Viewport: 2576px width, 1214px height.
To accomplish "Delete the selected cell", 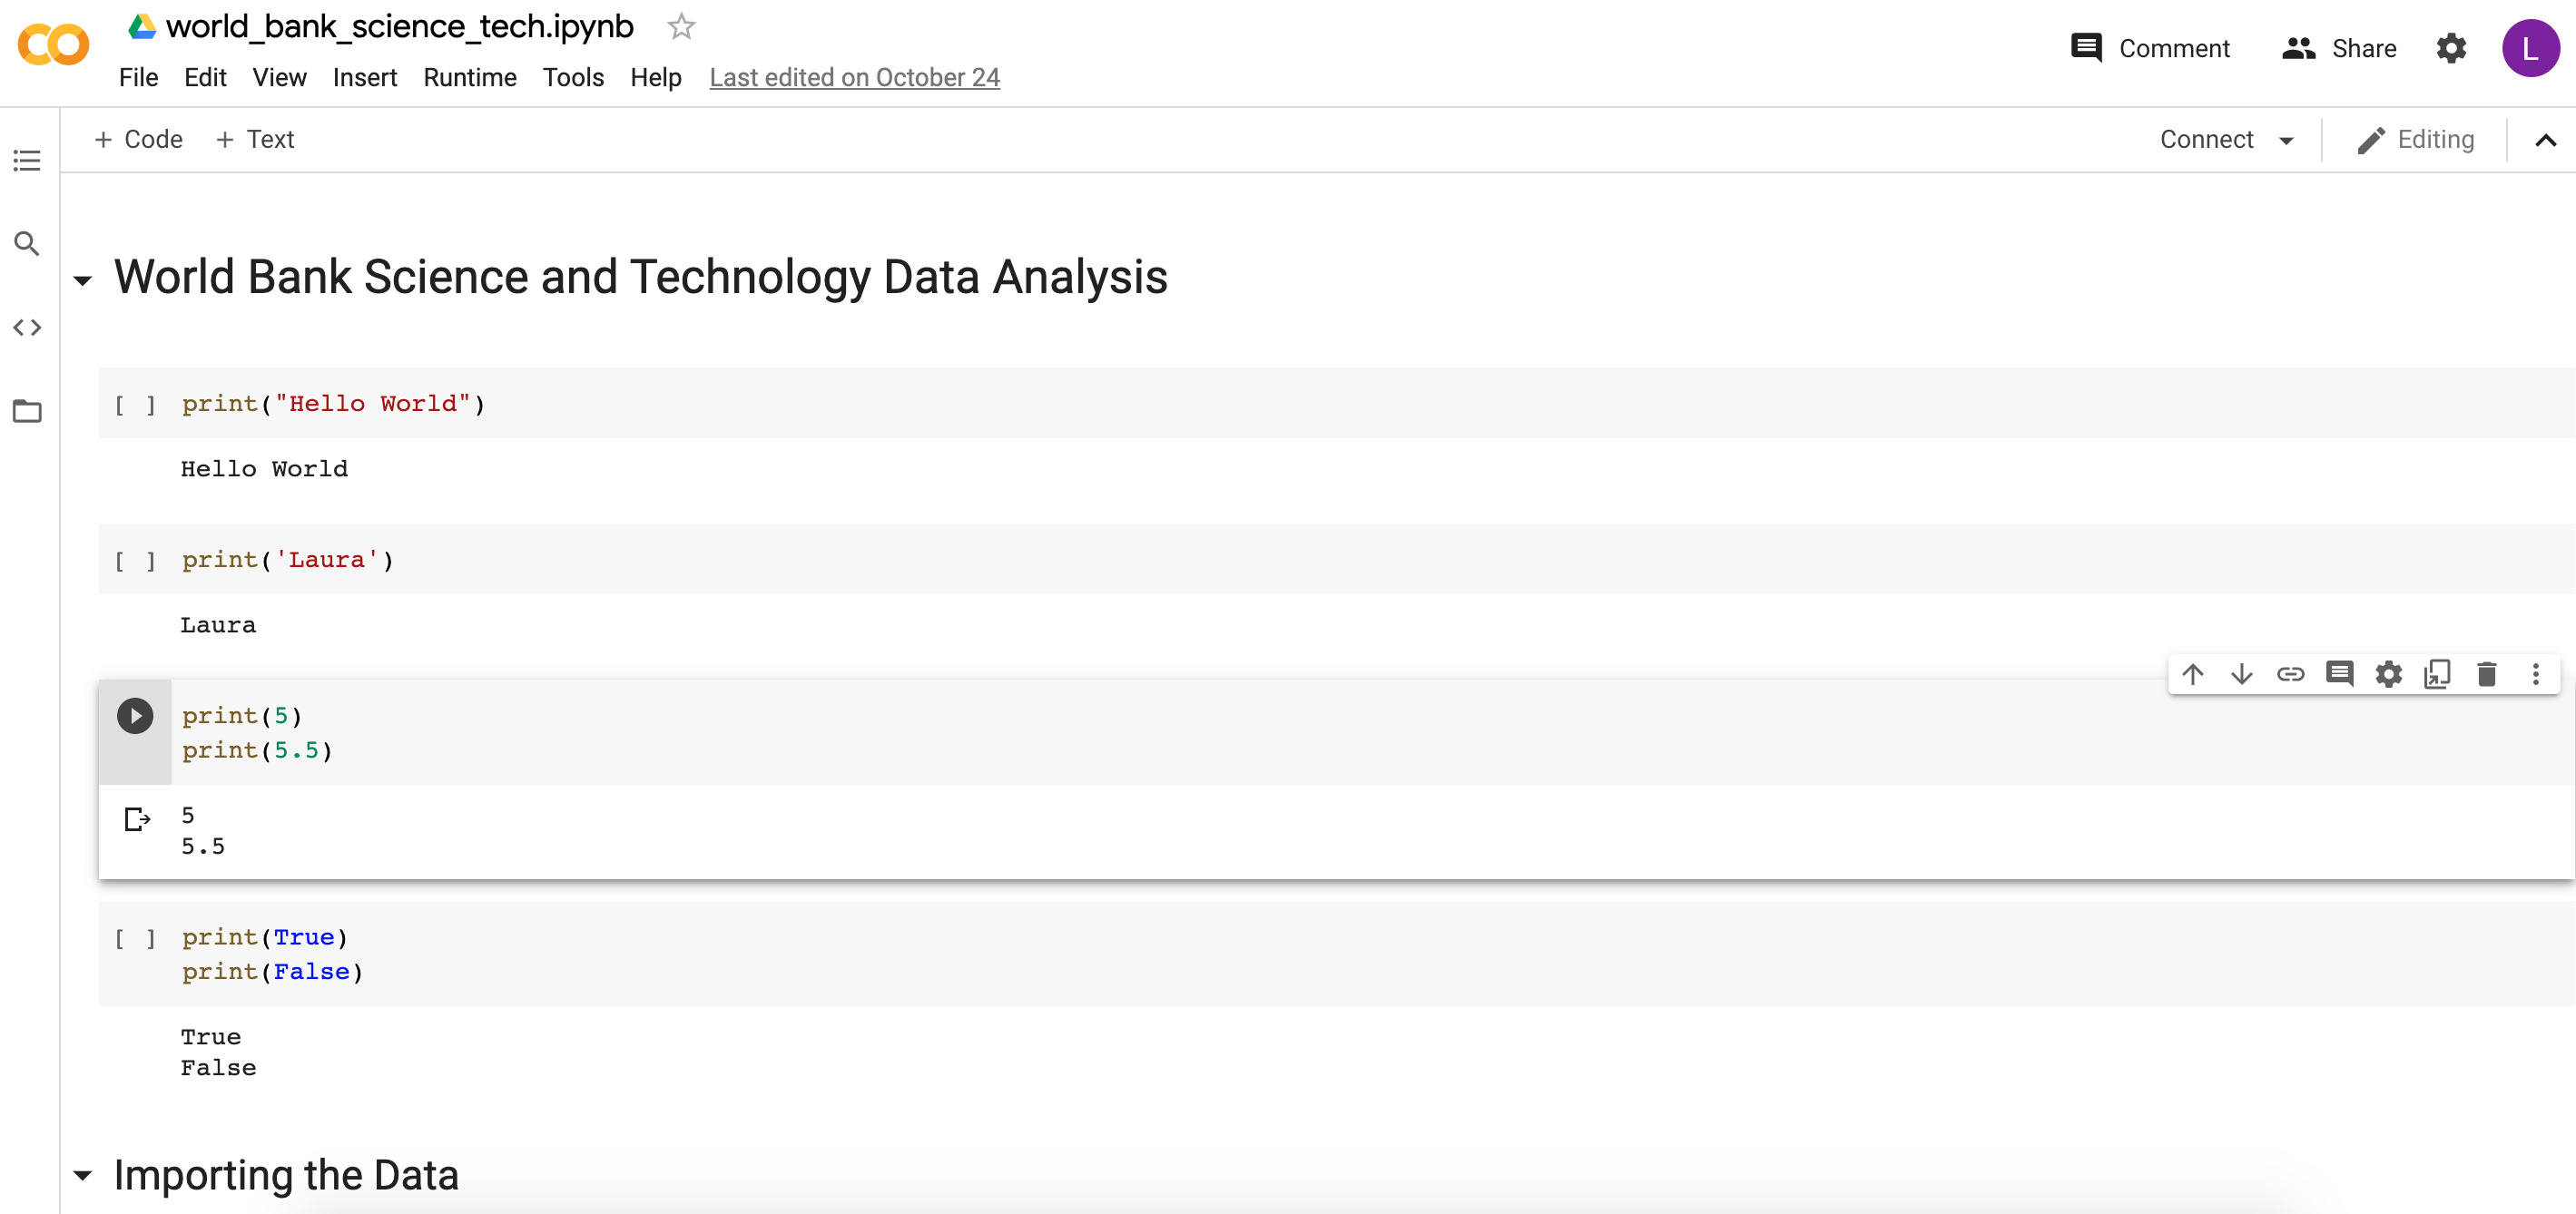I will [2486, 674].
